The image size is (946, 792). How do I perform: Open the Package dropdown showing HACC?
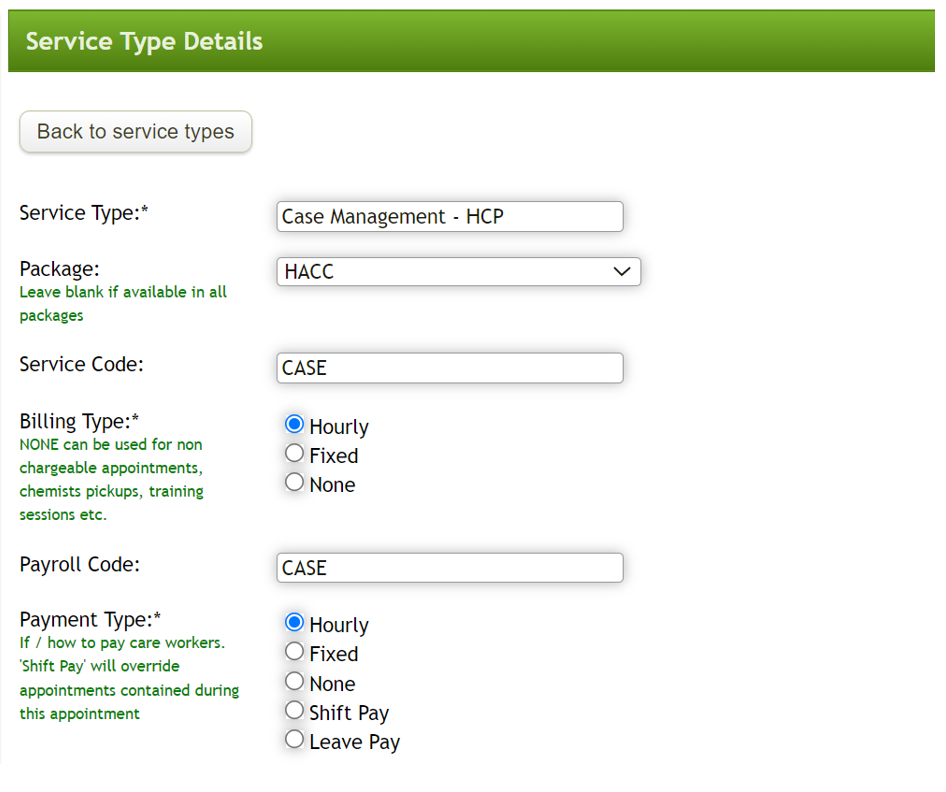[x=458, y=271]
